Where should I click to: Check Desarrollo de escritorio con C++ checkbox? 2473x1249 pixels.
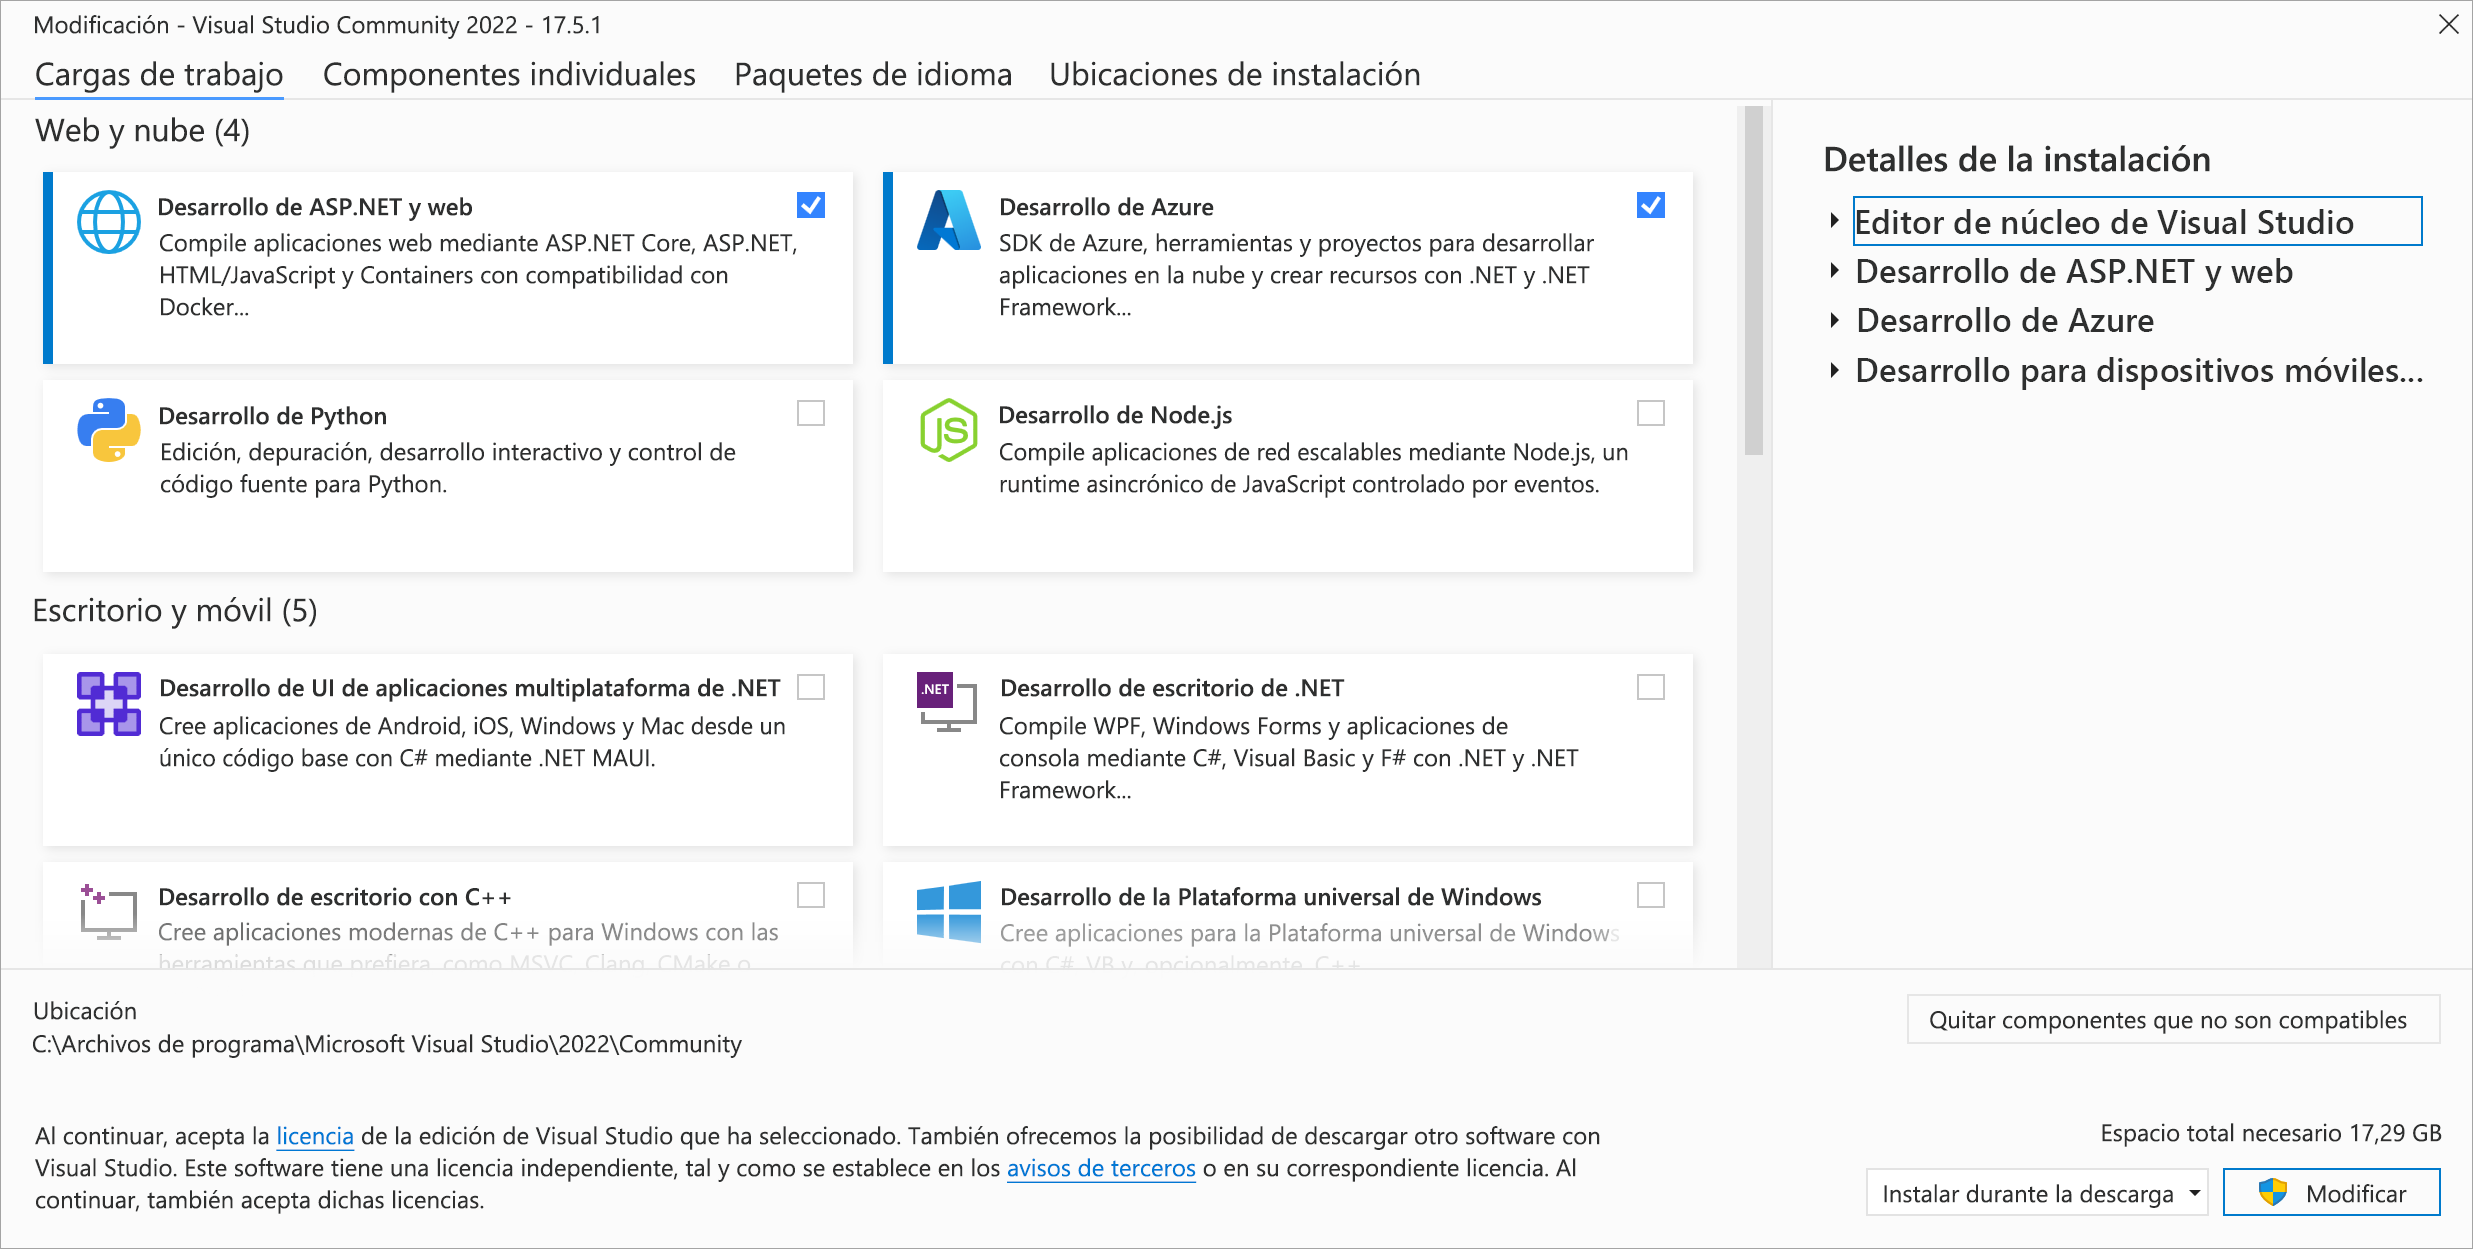coord(811,895)
